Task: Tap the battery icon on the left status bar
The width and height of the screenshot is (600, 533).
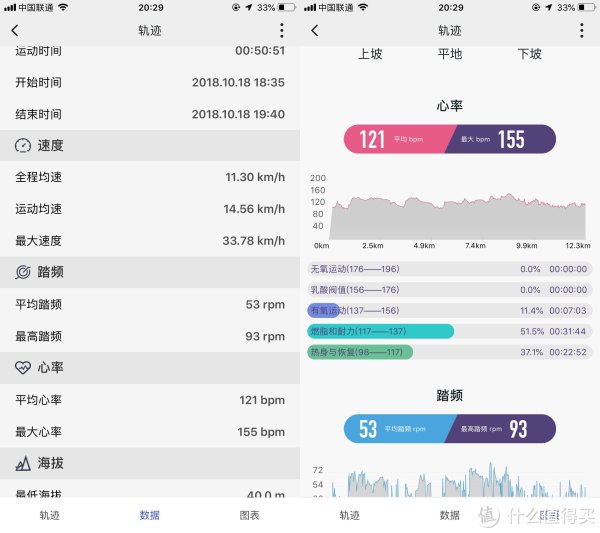Action: coord(287,7)
